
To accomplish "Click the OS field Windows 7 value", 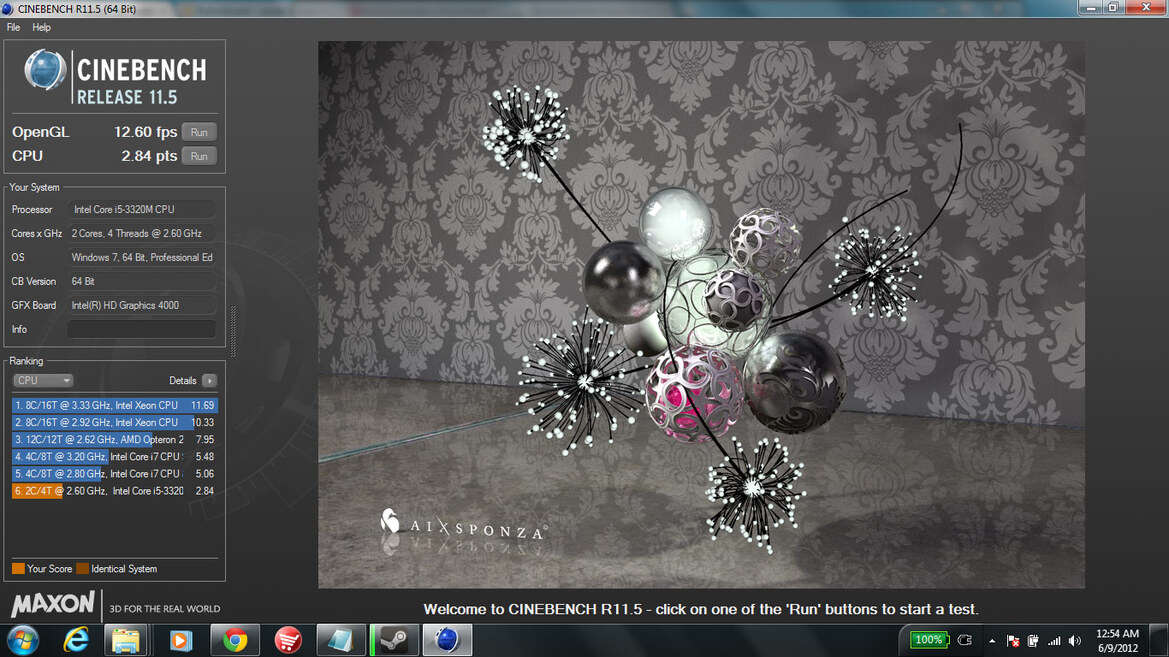I will point(142,257).
